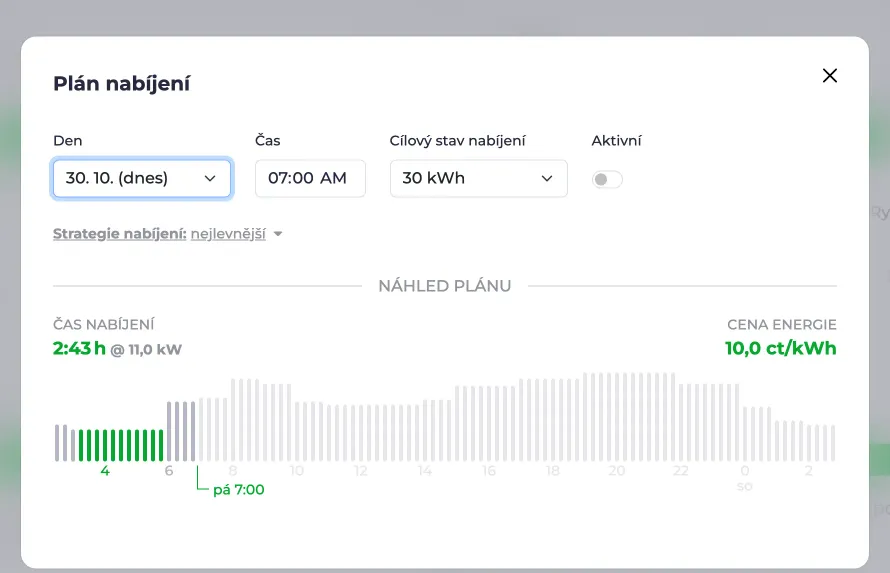
Task: Toggle the Aktivní switch
Action: tap(607, 179)
